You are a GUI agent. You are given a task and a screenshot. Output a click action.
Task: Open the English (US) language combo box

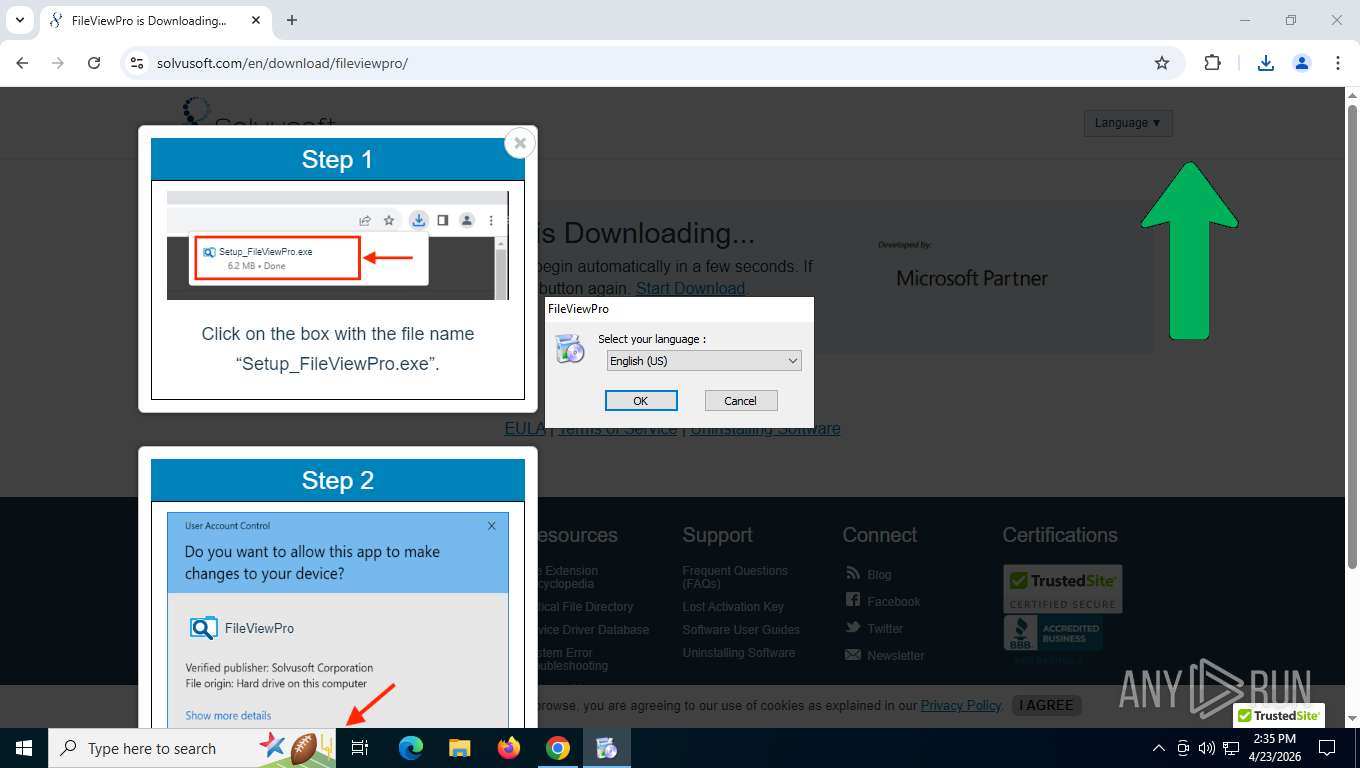tap(704, 361)
